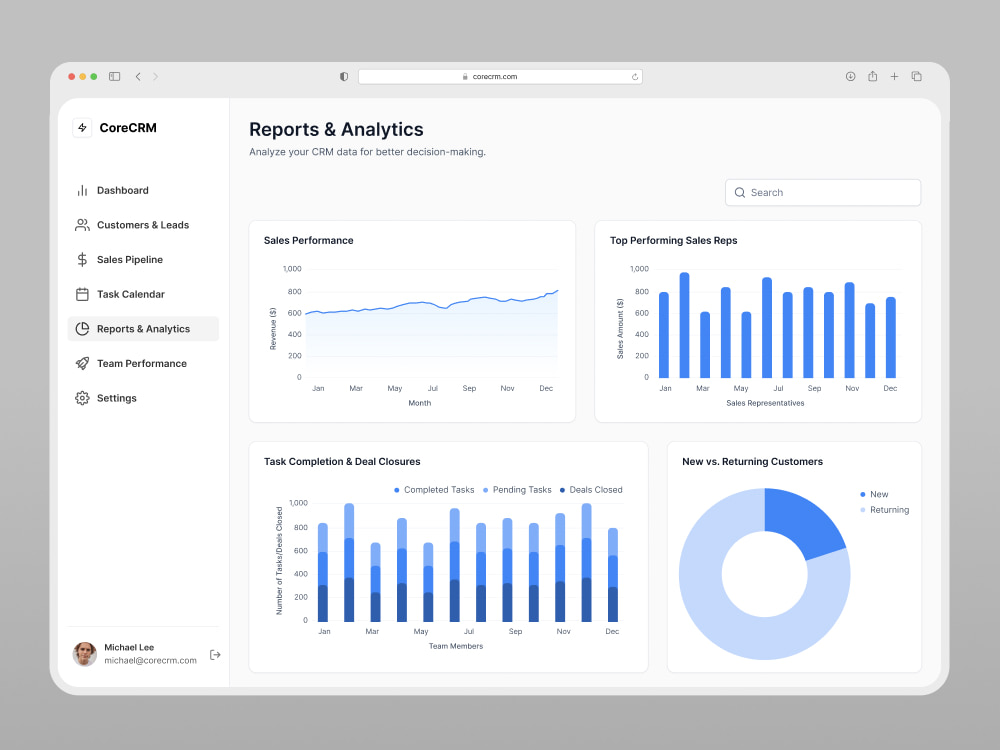Click the logout icon beside Michael Lee

[215, 654]
